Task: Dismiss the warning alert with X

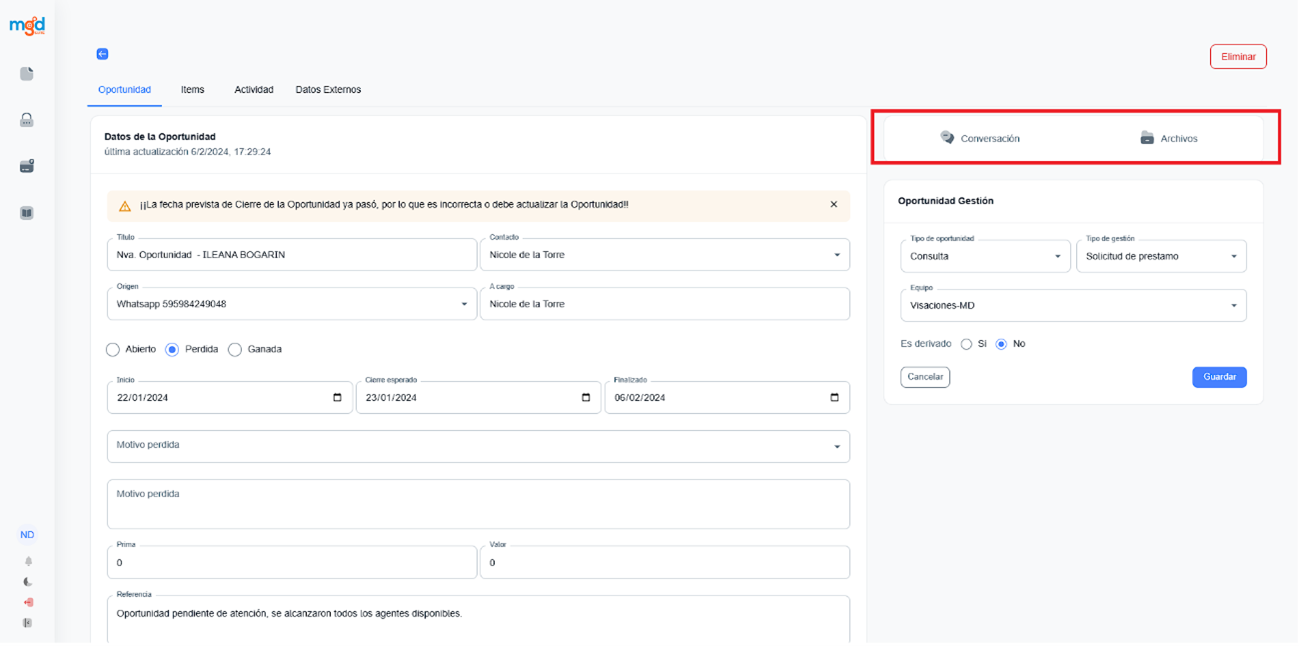Action: click(834, 205)
